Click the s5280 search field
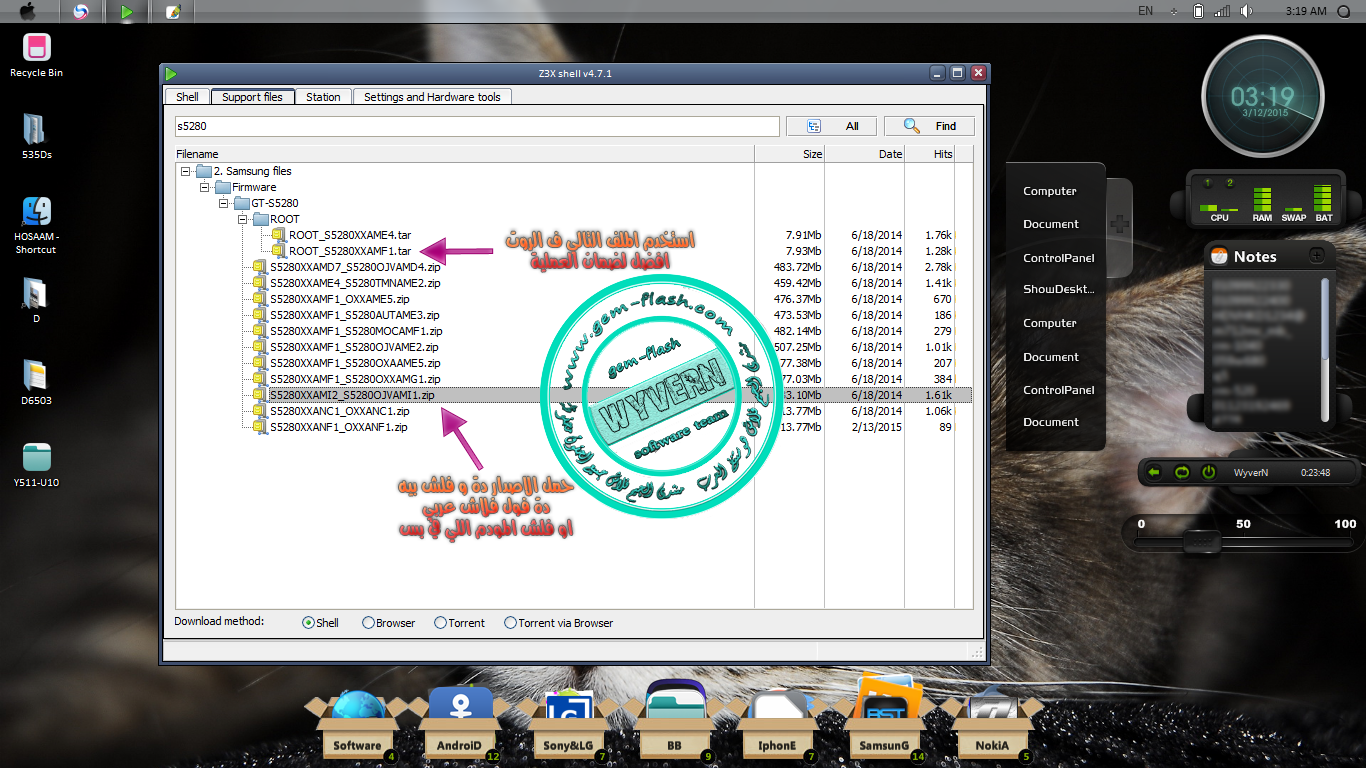The image size is (1366, 768). pos(477,126)
